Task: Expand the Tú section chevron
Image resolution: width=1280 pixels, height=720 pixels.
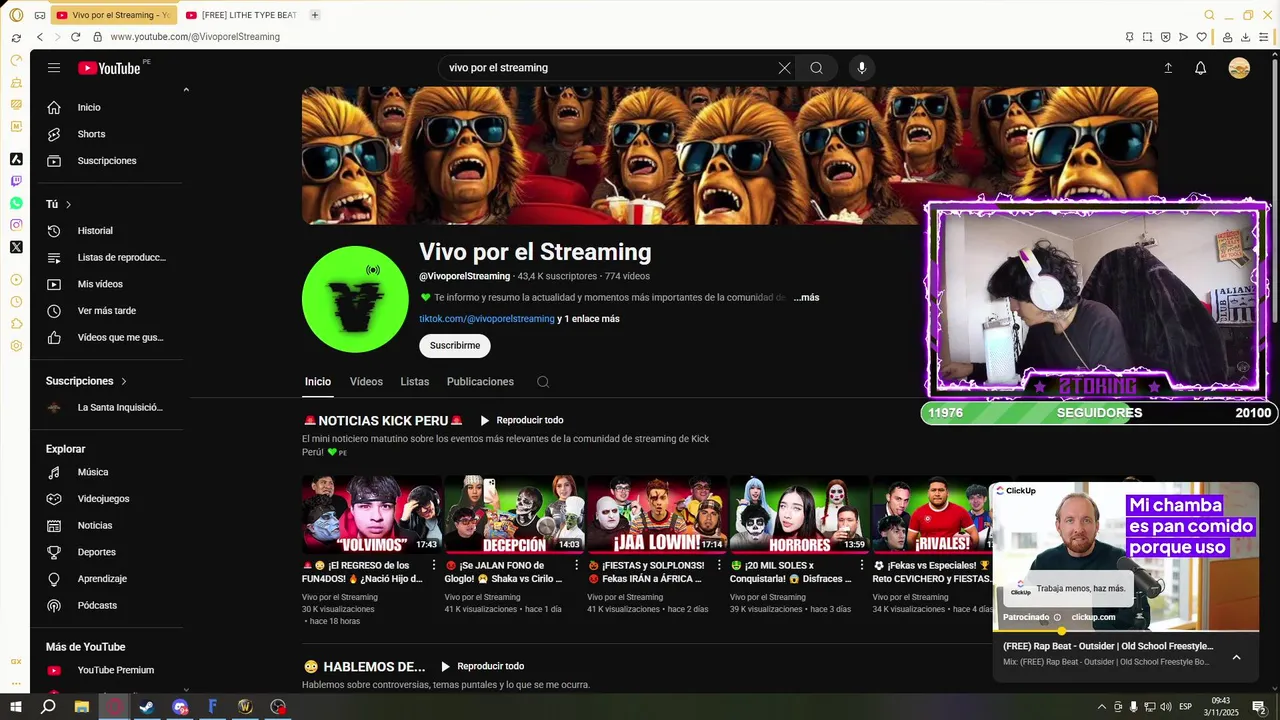Action: pos(69,204)
